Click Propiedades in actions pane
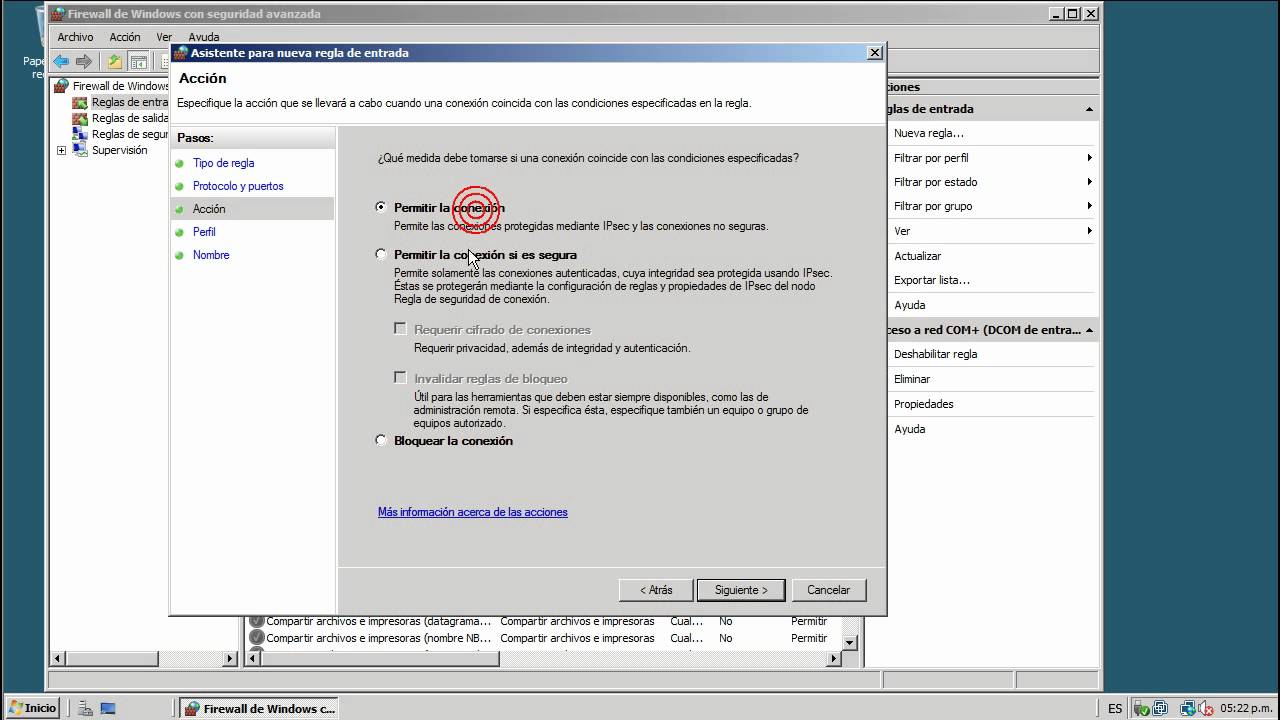The height and width of the screenshot is (720, 1280). pyautogui.click(x=923, y=404)
